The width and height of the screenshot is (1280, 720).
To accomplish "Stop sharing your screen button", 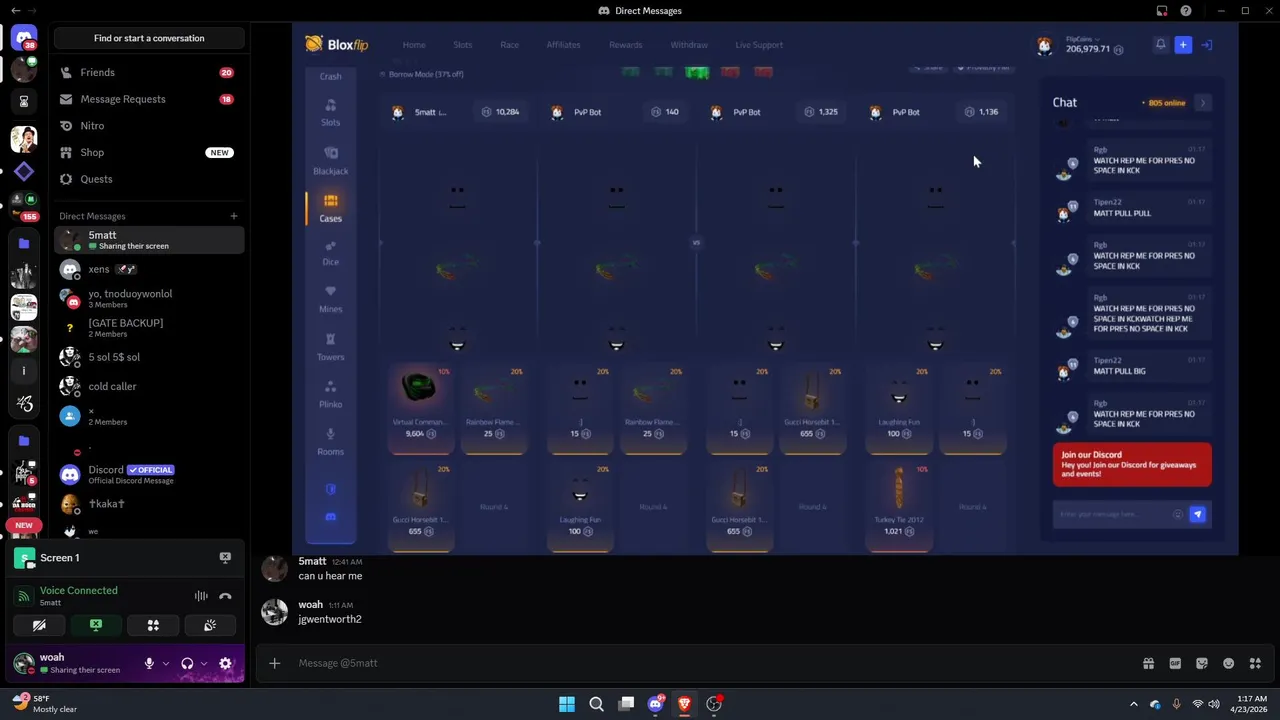I will click(x=96, y=625).
